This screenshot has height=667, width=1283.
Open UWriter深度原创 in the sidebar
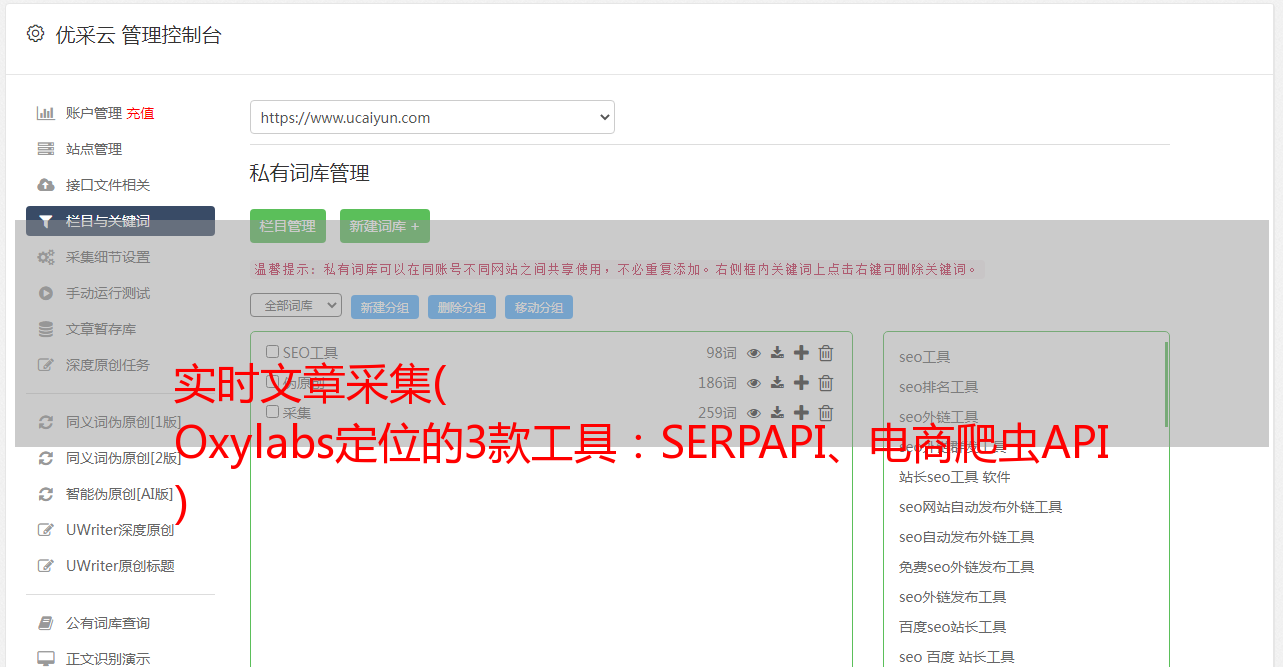pos(120,530)
